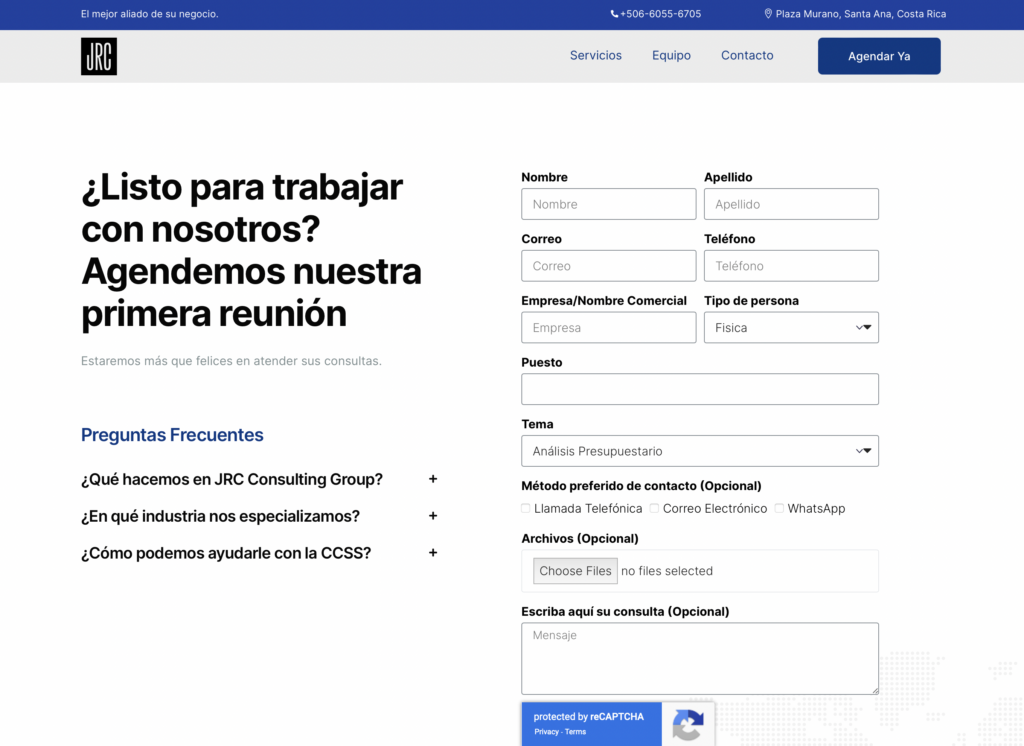Open the reCAPTCHA Terms link
The width and height of the screenshot is (1024, 746).
[x=575, y=732]
